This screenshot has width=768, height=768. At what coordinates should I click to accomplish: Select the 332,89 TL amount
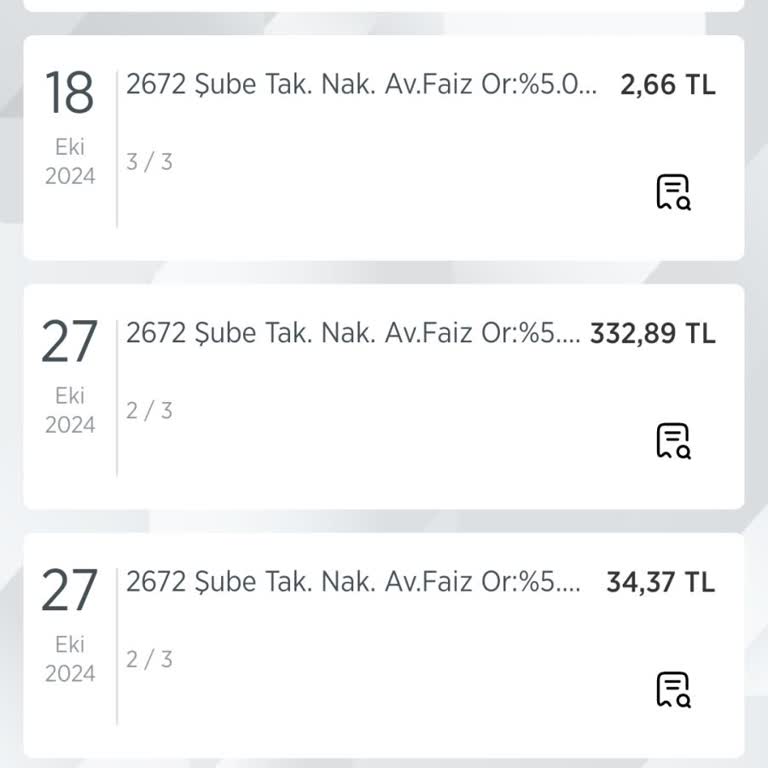click(653, 334)
